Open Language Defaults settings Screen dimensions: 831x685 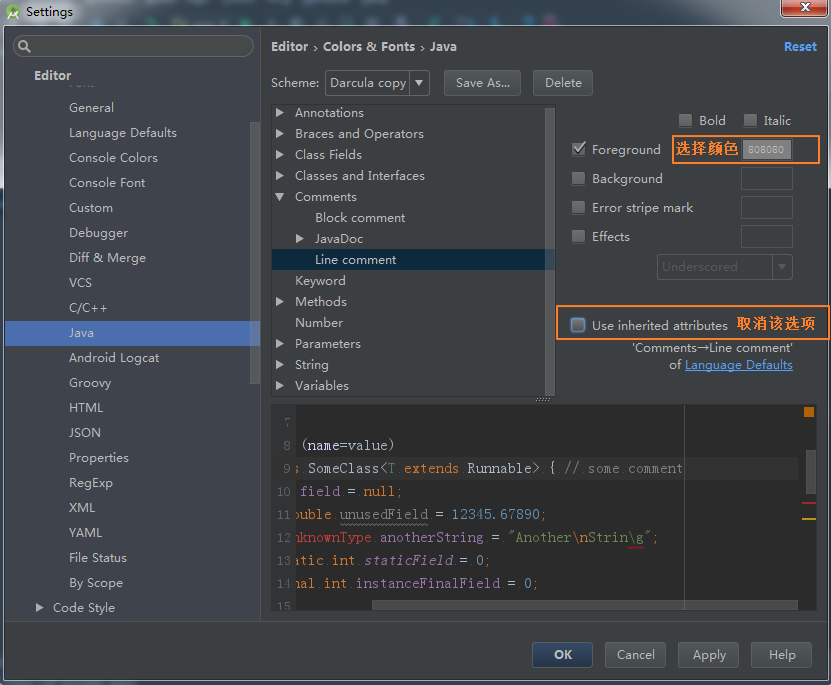click(x=122, y=132)
